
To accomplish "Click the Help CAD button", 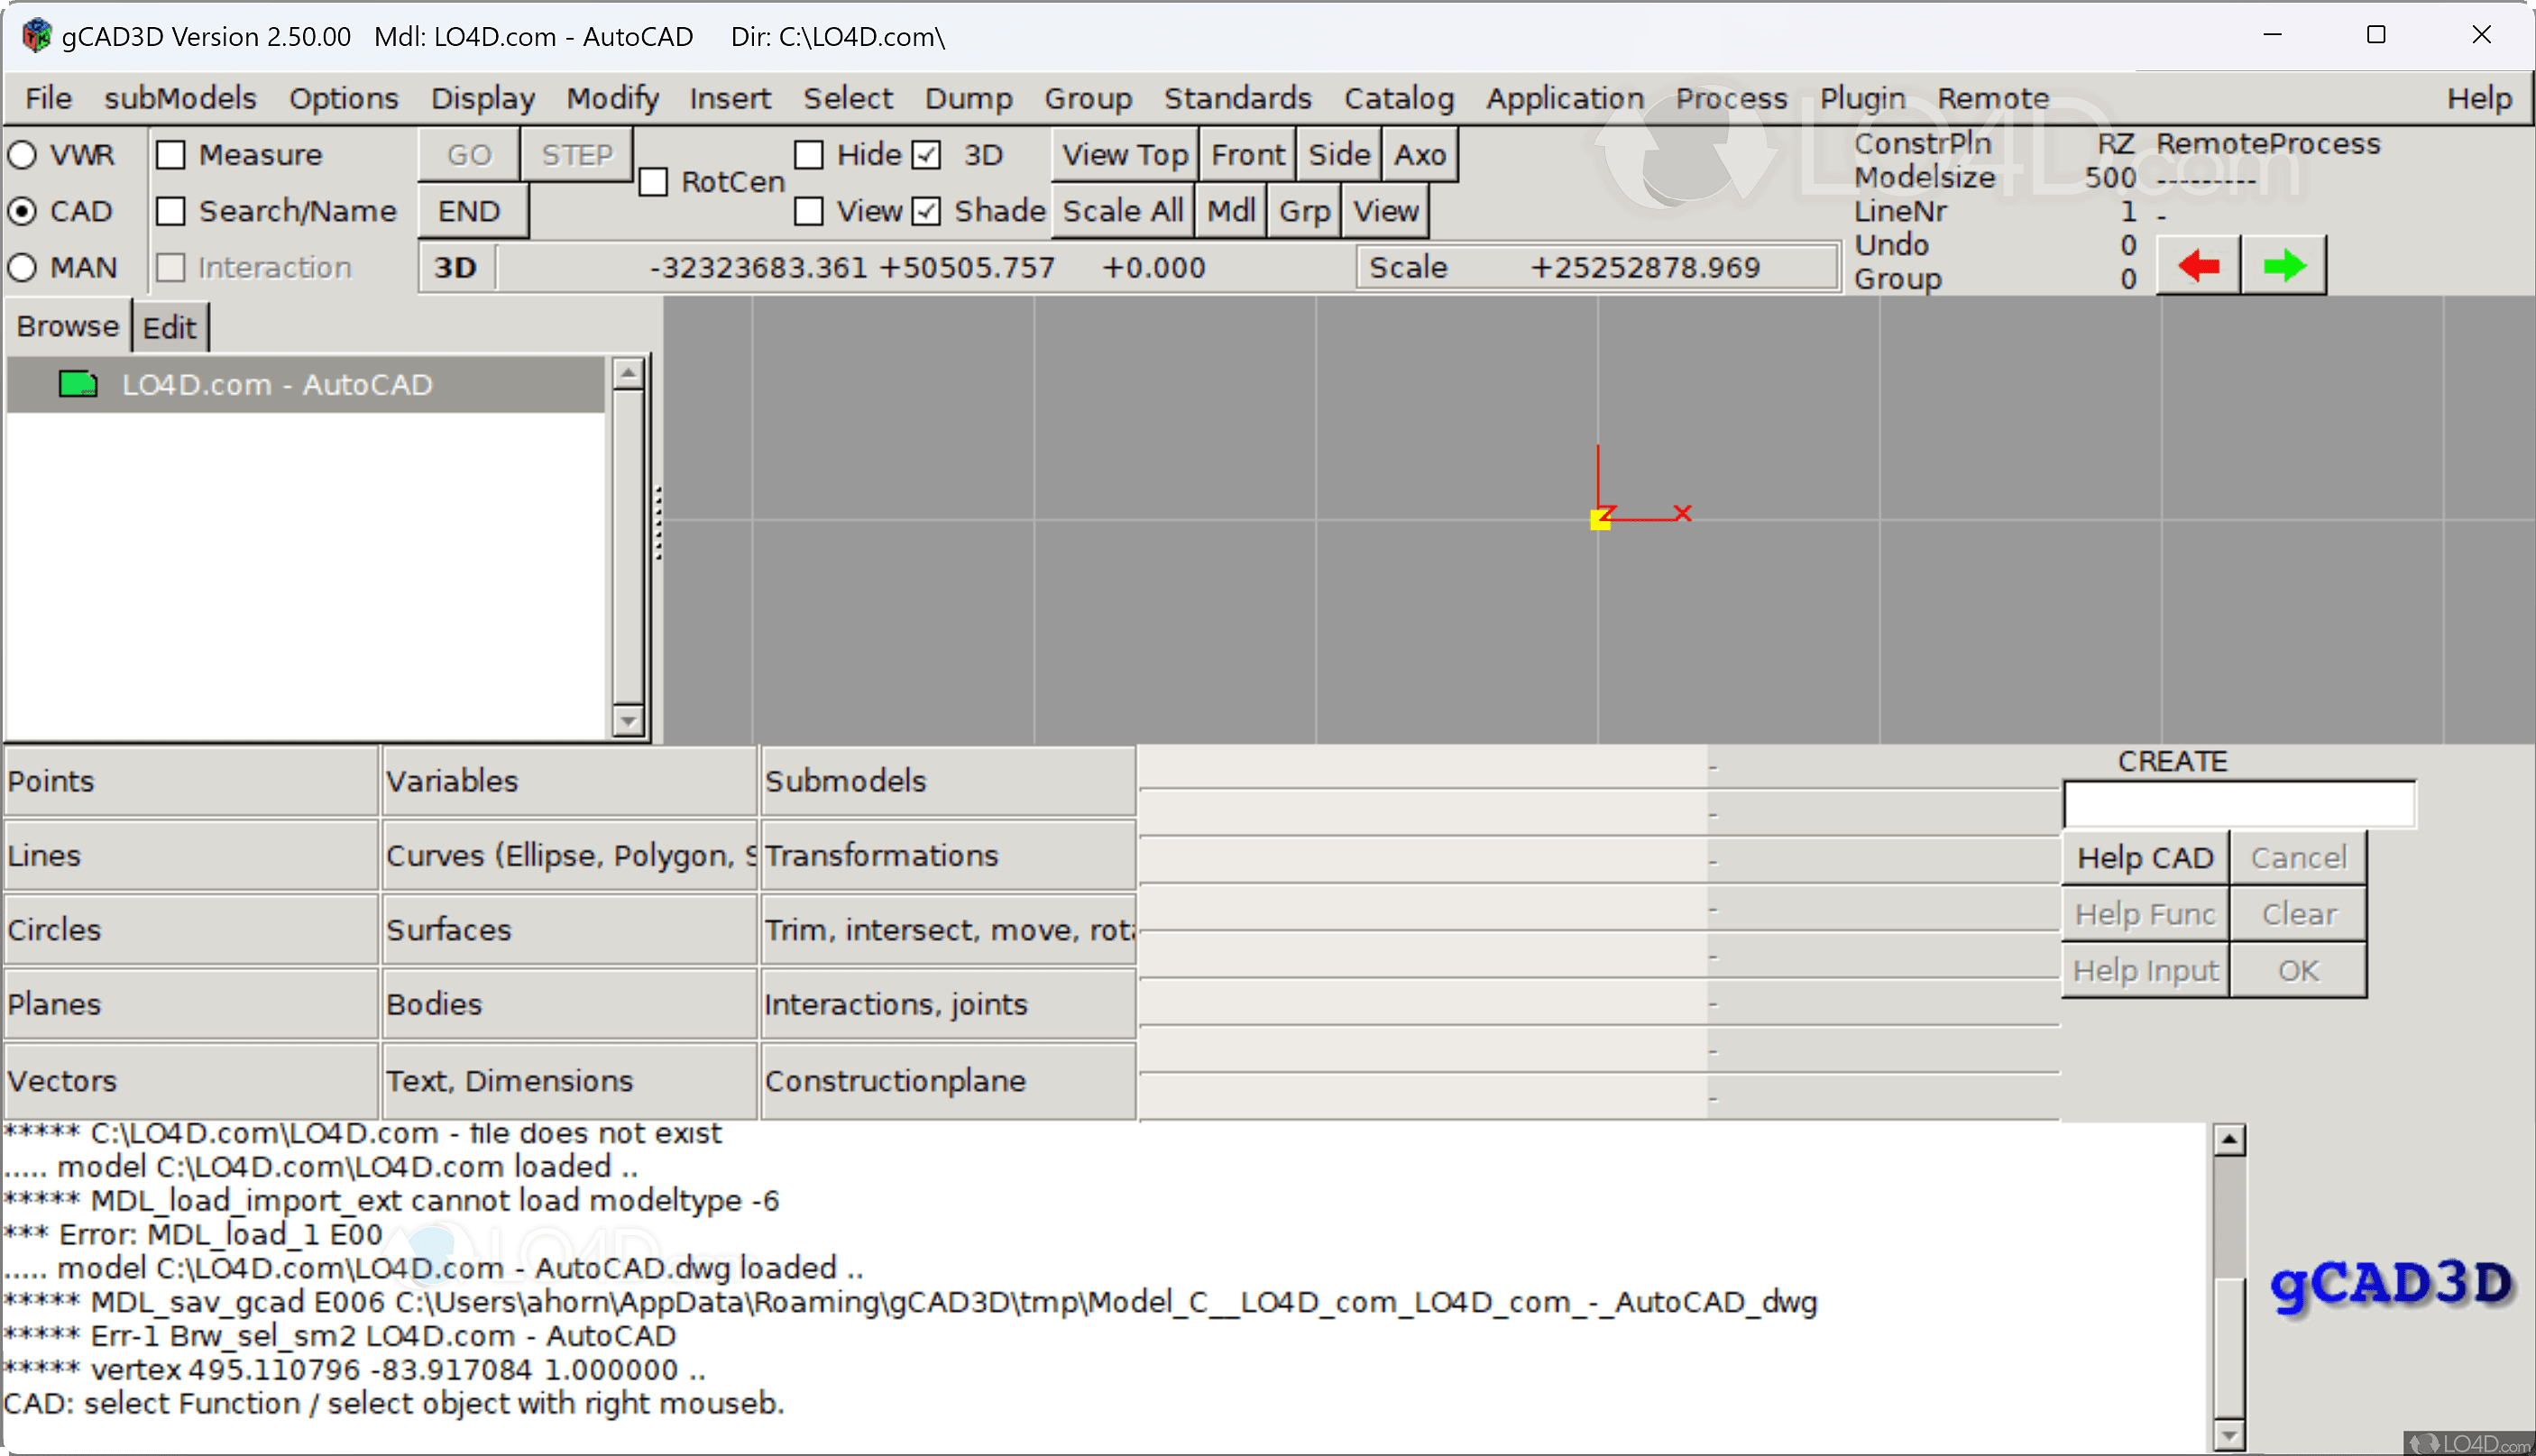I will (2145, 858).
